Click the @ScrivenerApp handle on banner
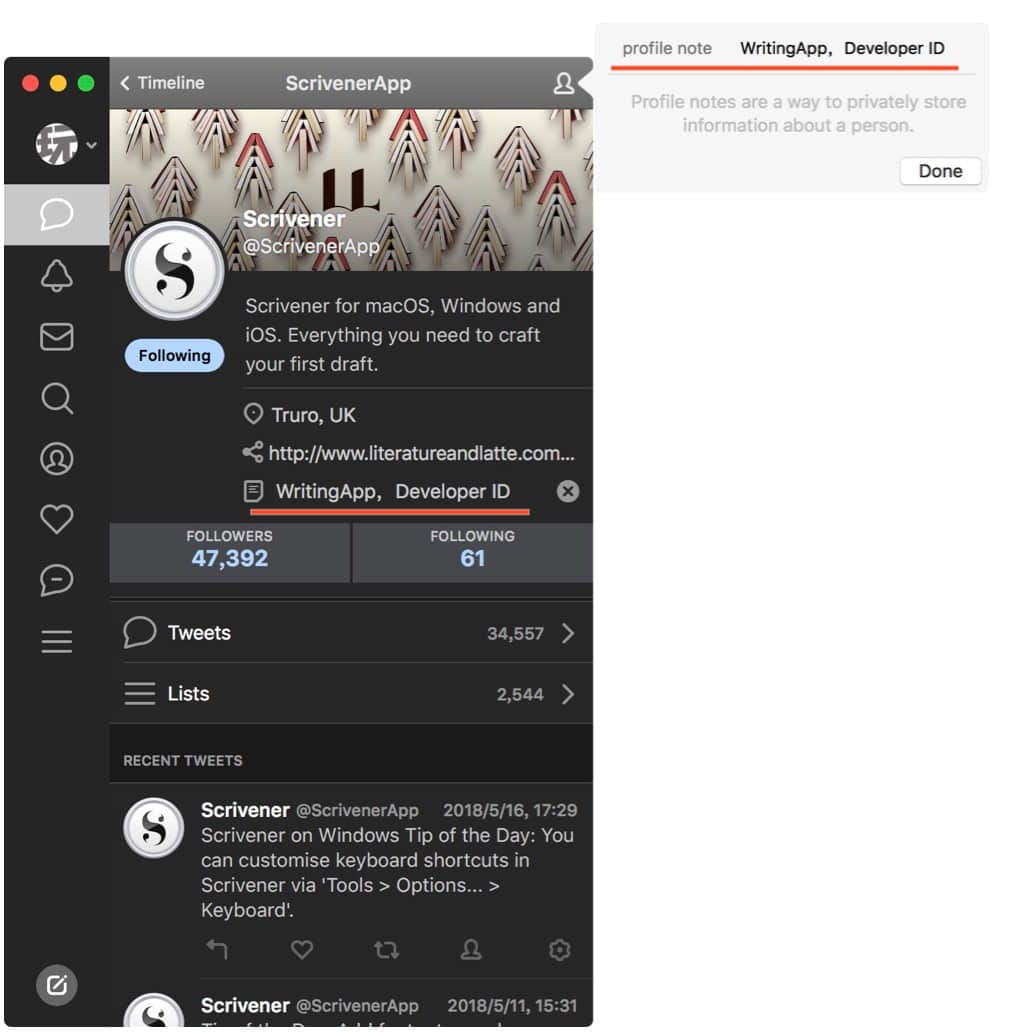The height and width of the screenshot is (1032, 1012). tap(311, 246)
